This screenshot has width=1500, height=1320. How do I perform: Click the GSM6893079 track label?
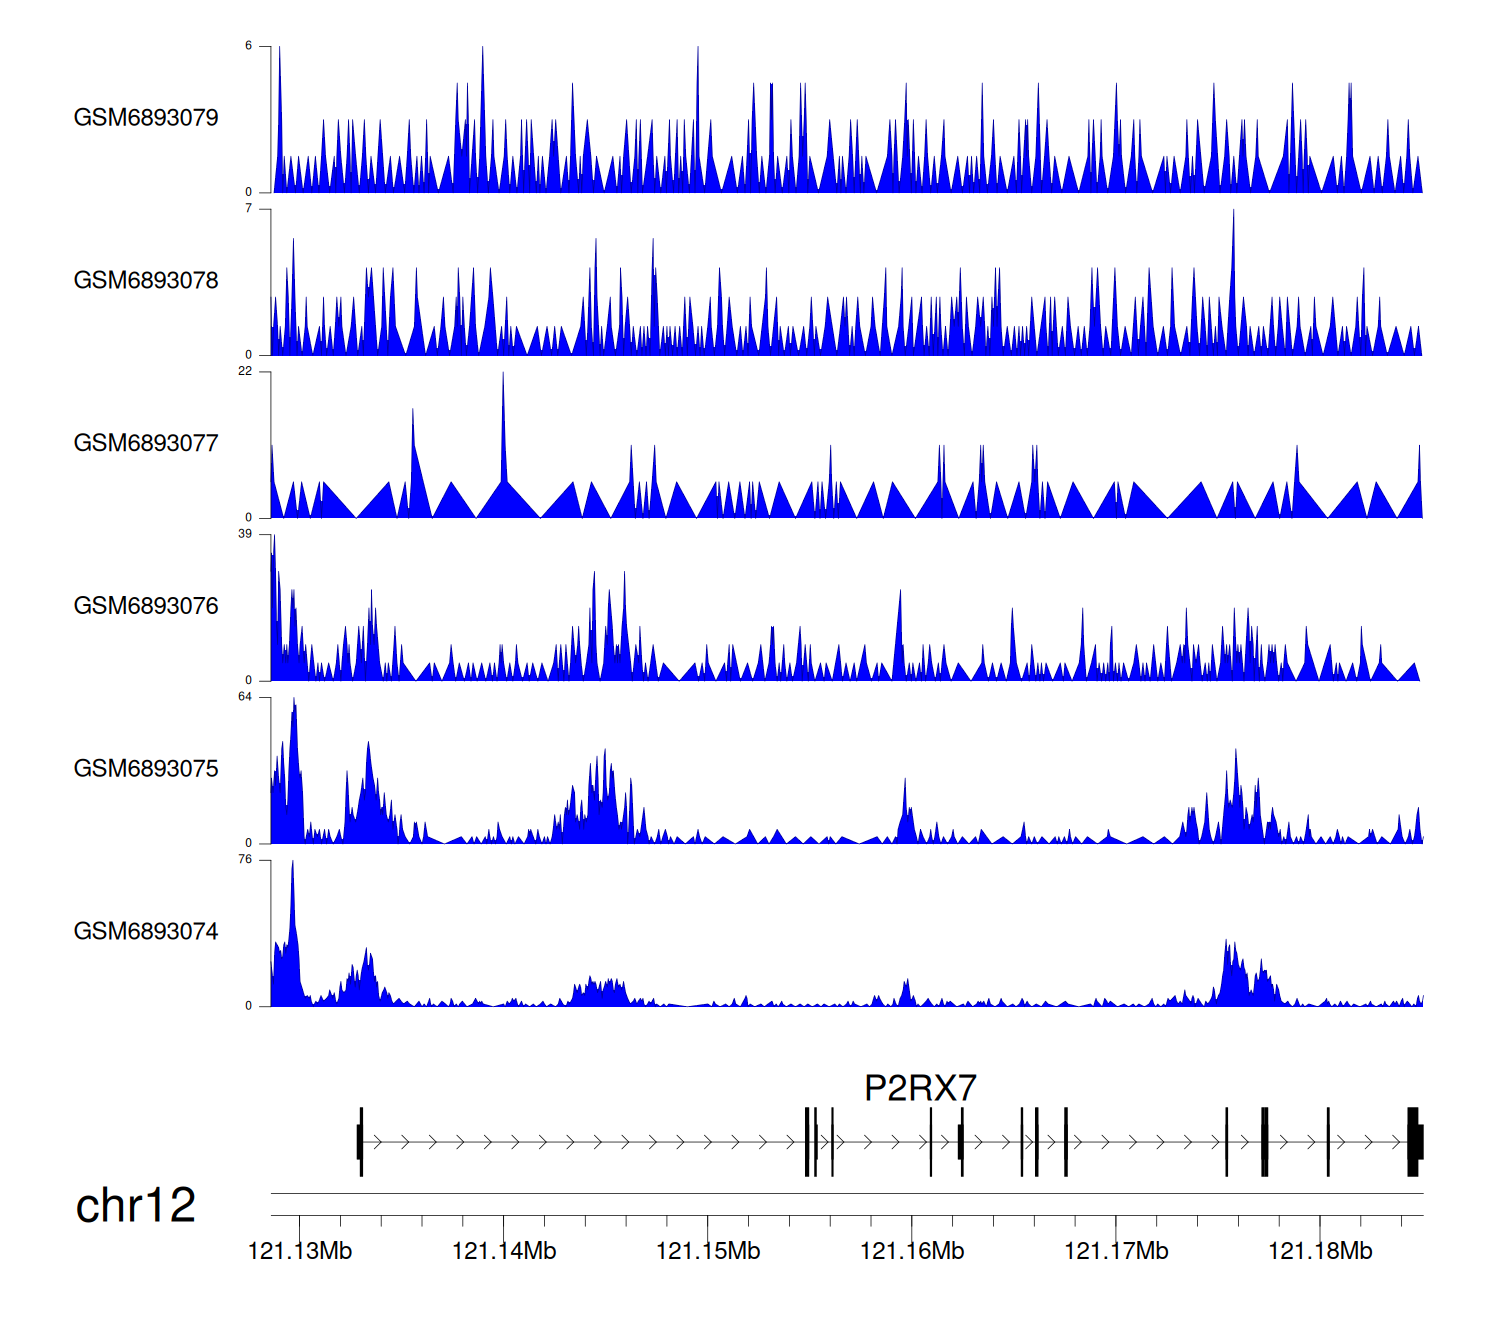(x=146, y=118)
